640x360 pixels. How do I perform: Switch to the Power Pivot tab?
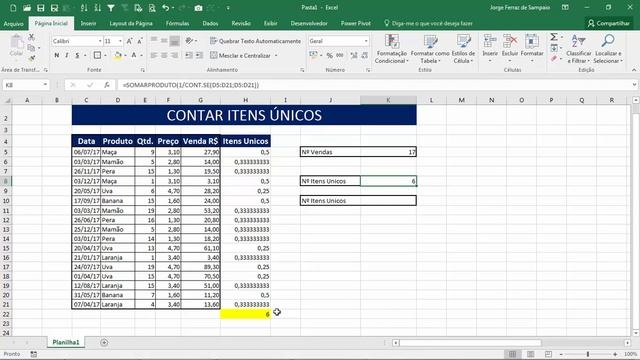point(356,24)
